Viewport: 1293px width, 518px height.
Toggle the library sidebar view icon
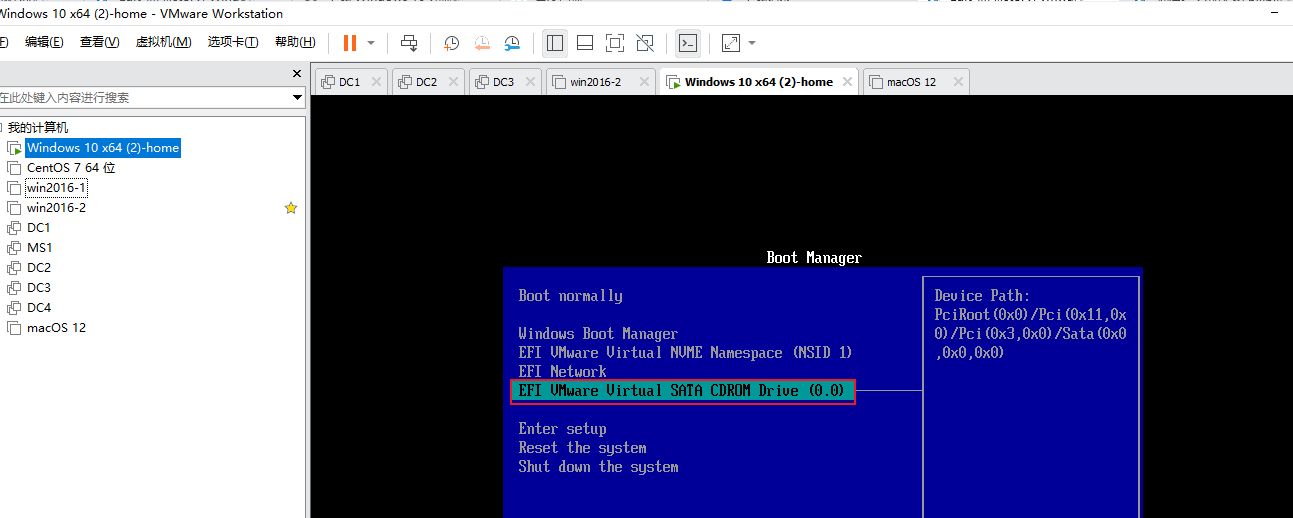pos(555,43)
